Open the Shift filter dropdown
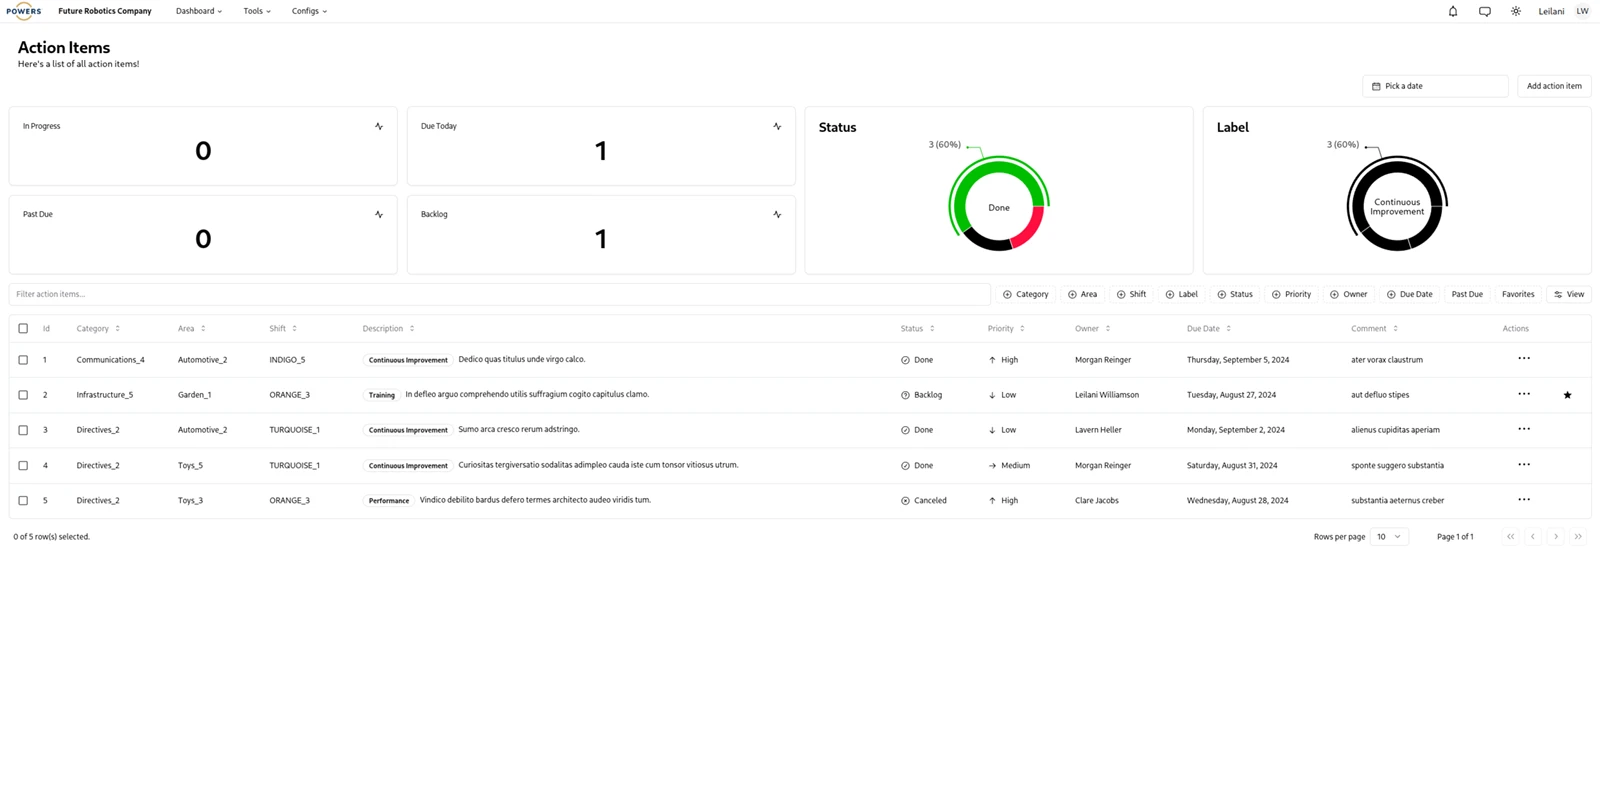Viewport: 1600px width, 812px height. tap(1132, 294)
